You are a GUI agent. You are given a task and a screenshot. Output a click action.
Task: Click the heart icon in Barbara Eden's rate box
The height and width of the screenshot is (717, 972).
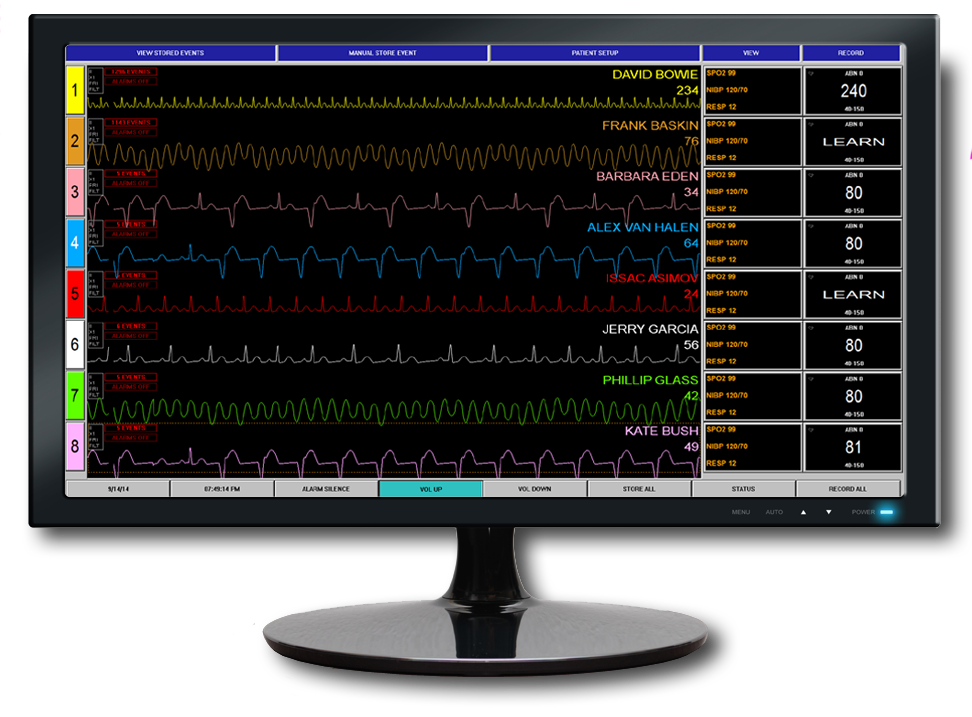(x=811, y=175)
